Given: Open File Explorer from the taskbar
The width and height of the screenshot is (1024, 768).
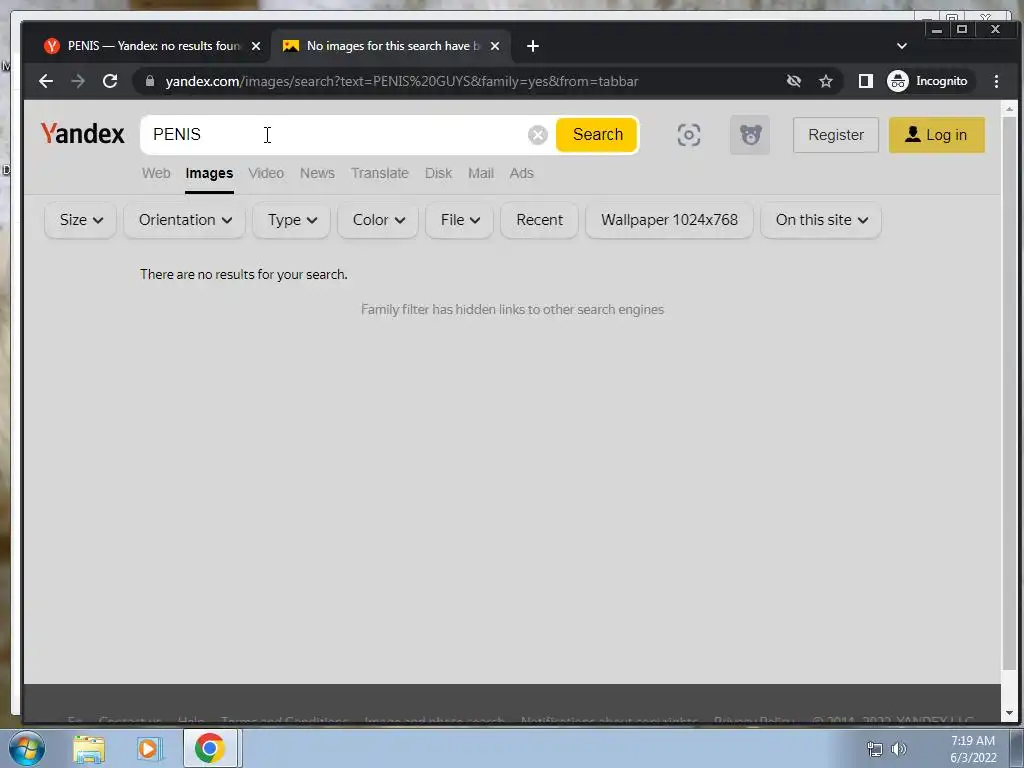Looking at the screenshot, I should 89,748.
